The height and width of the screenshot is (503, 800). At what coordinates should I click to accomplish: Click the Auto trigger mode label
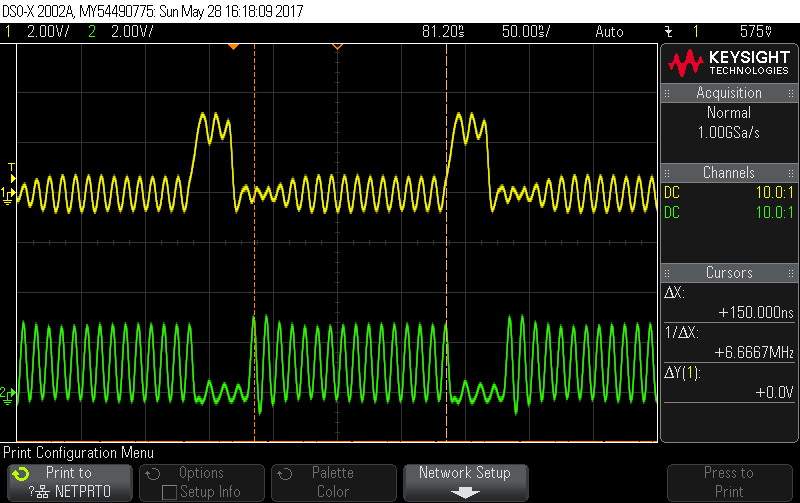(609, 32)
